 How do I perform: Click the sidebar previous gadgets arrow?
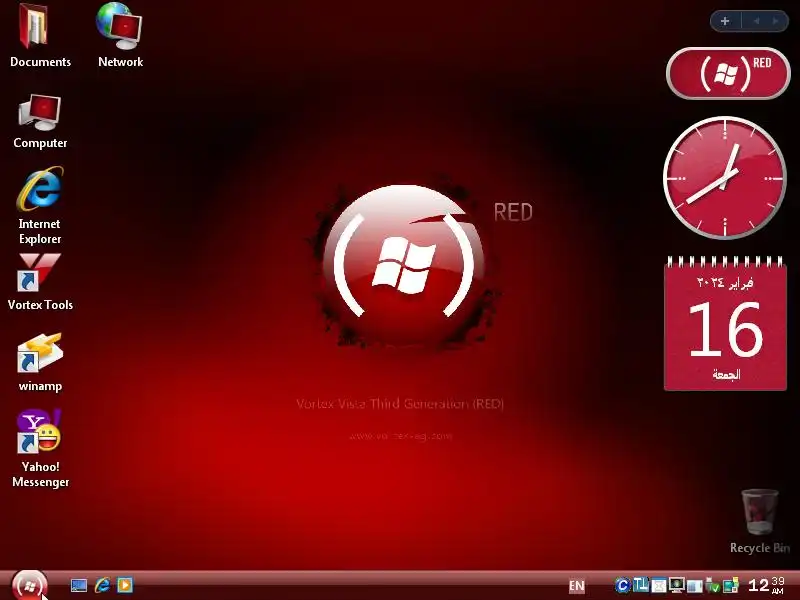(x=757, y=21)
